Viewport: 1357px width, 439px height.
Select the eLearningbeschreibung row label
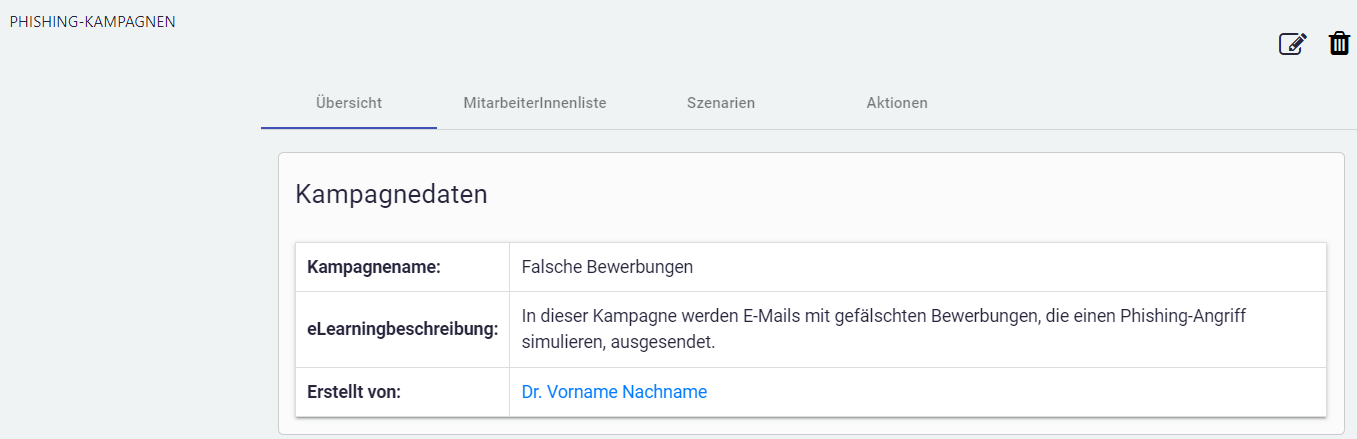pyautogui.click(x=402, y=329)
